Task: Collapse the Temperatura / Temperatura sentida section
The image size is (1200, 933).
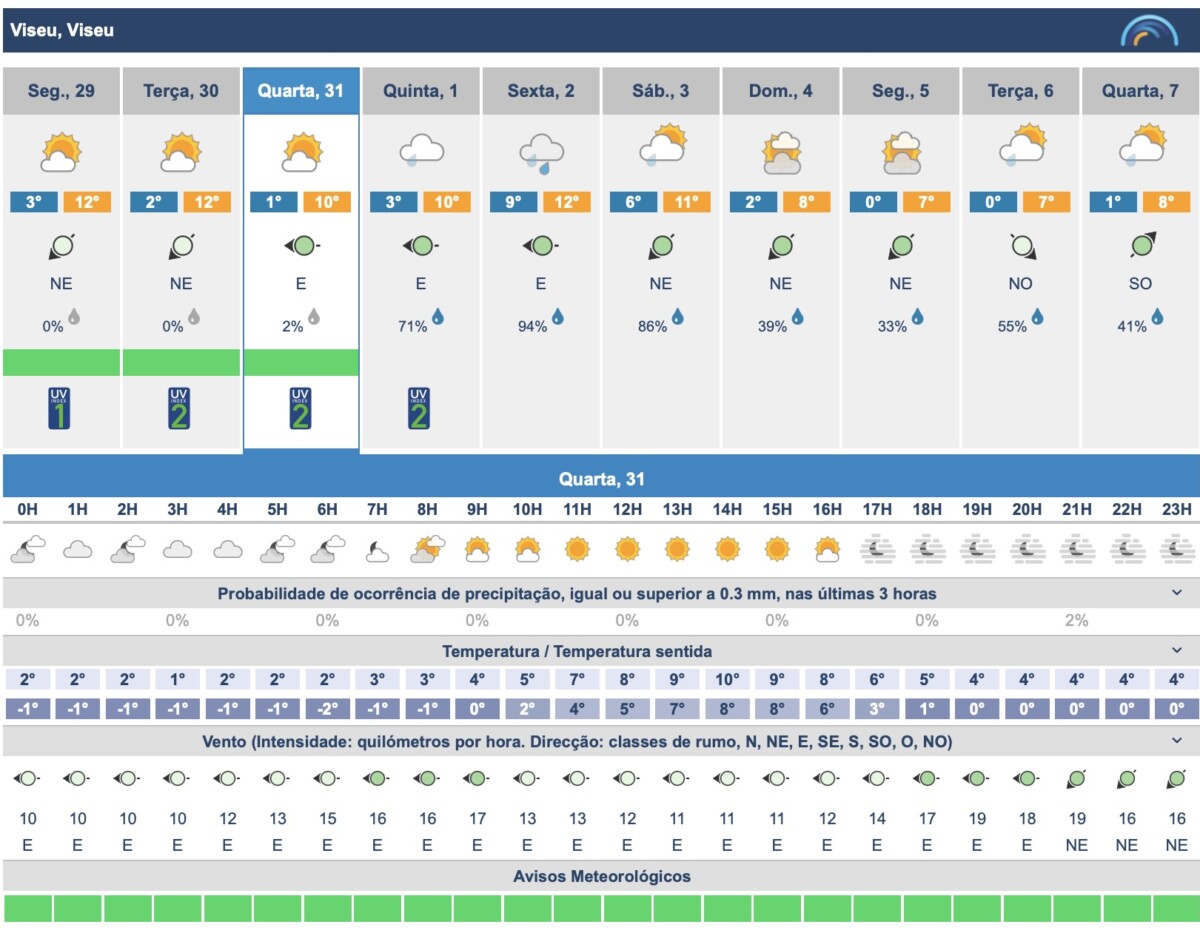Action: point(1177,651)
